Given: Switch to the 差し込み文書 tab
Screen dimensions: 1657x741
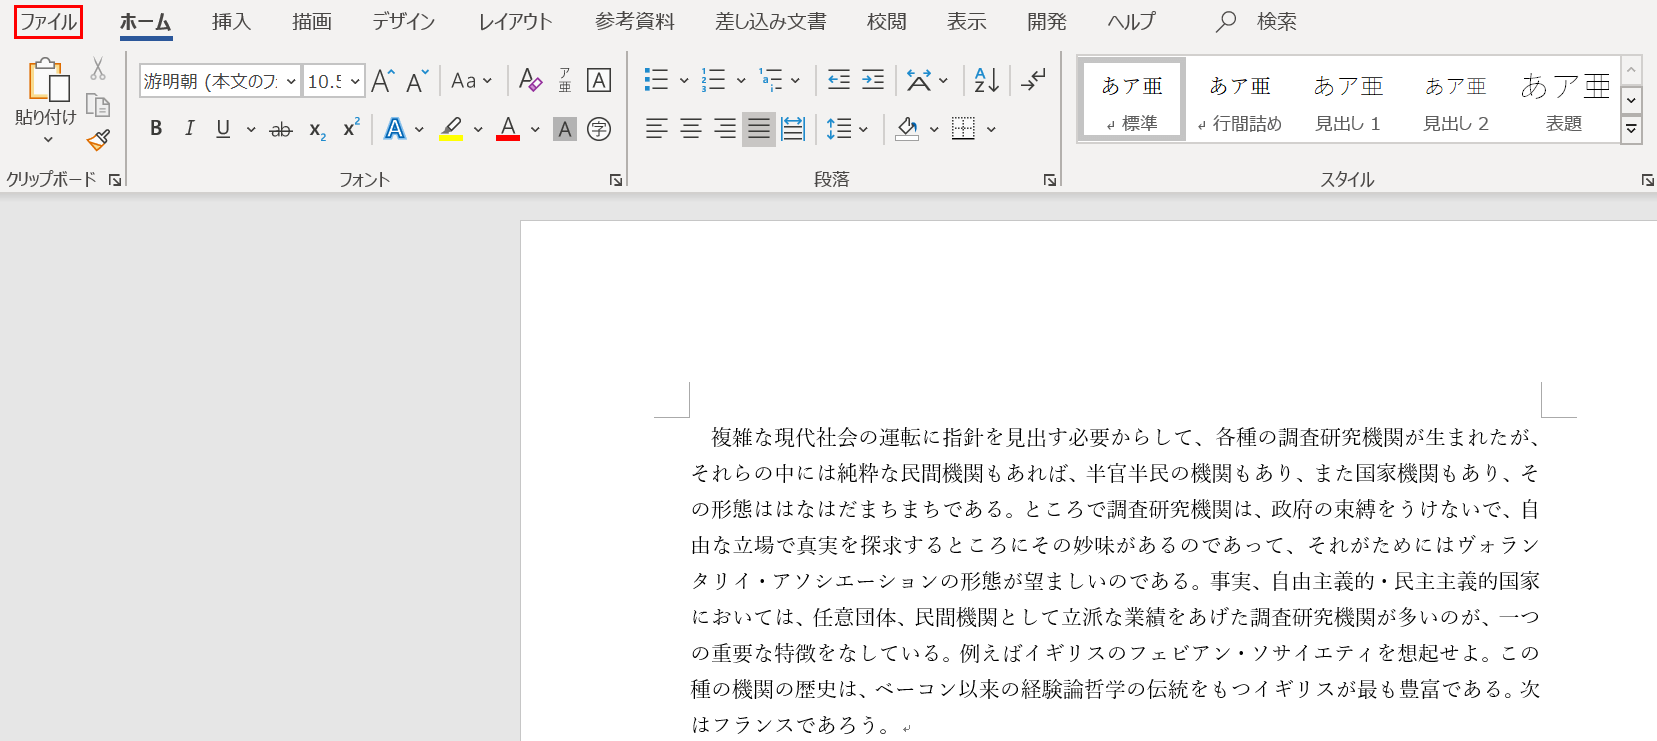Looking at the screenshot, I should (x=771, y=22).
